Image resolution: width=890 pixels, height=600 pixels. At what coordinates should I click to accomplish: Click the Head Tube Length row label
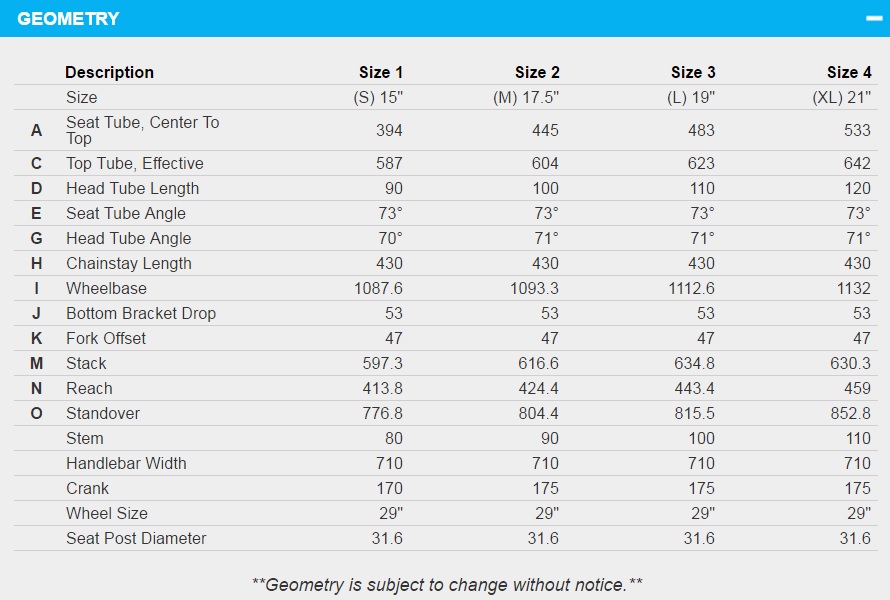click(132, 188)
